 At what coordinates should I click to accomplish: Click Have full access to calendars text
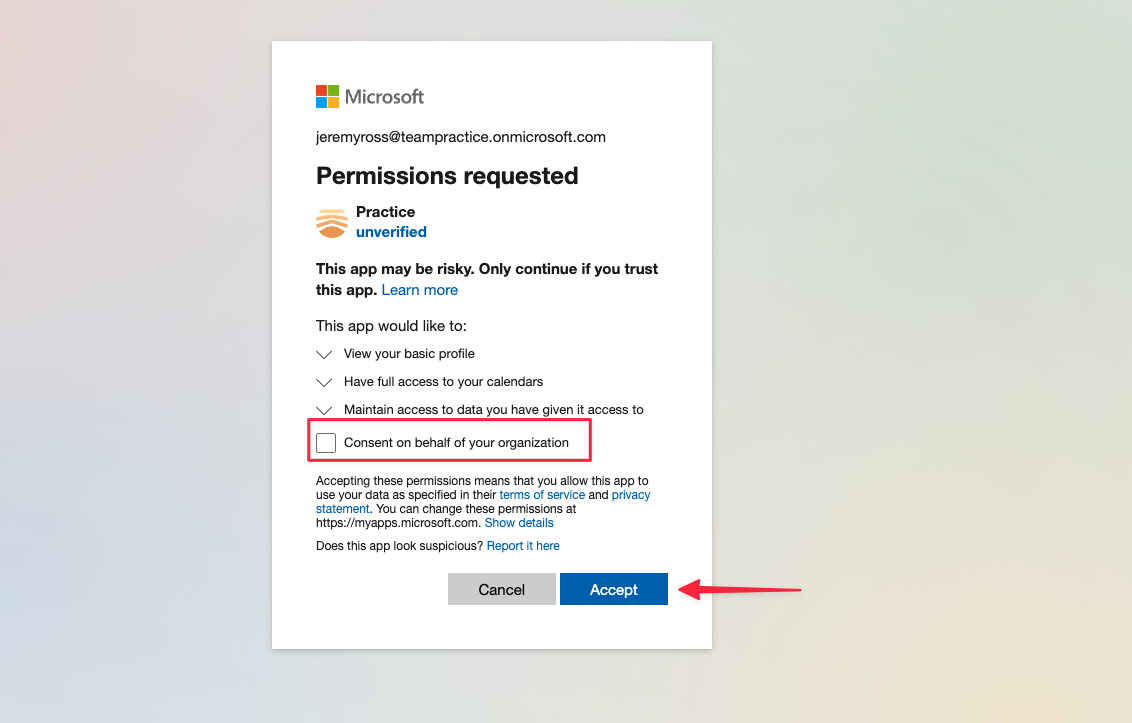coord(443,381)
